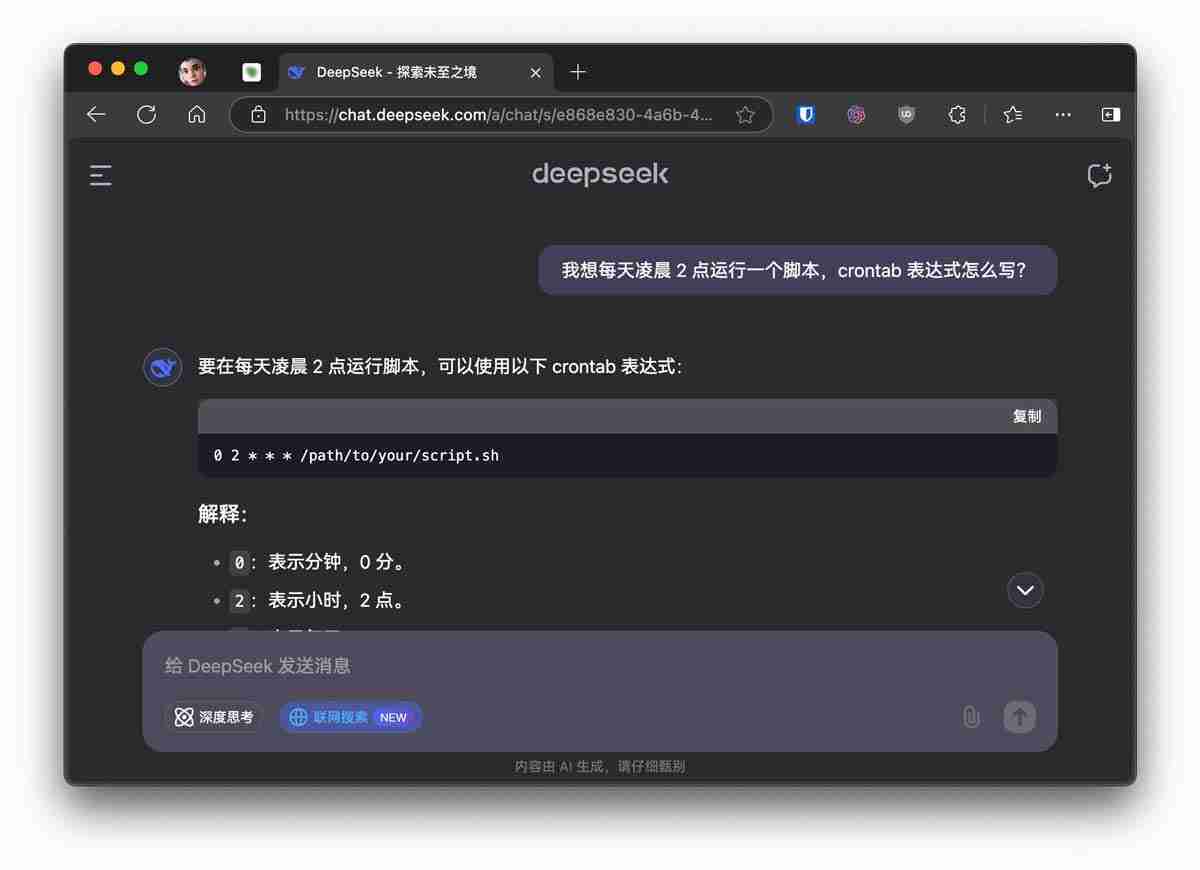The width and height of the screenshot is (1200, 870).
Task: Collapse the sidebar via the hamburger icon
Action: click(x=100, y=175)
